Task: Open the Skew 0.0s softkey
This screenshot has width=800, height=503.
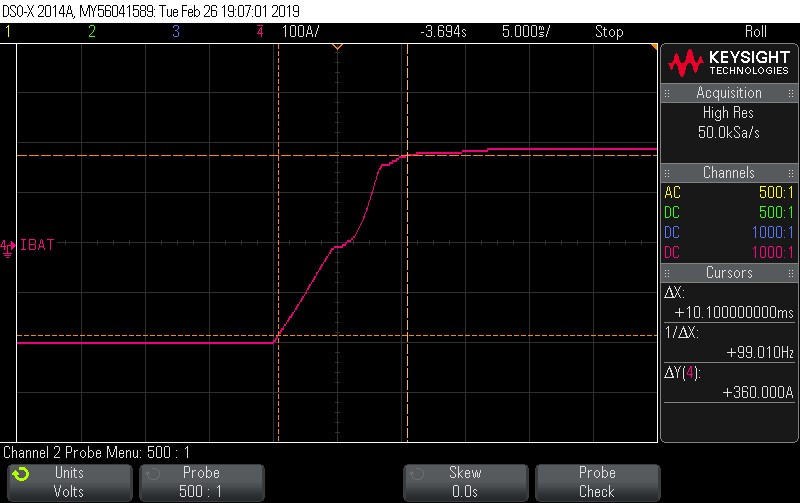Action: [465, 483]
